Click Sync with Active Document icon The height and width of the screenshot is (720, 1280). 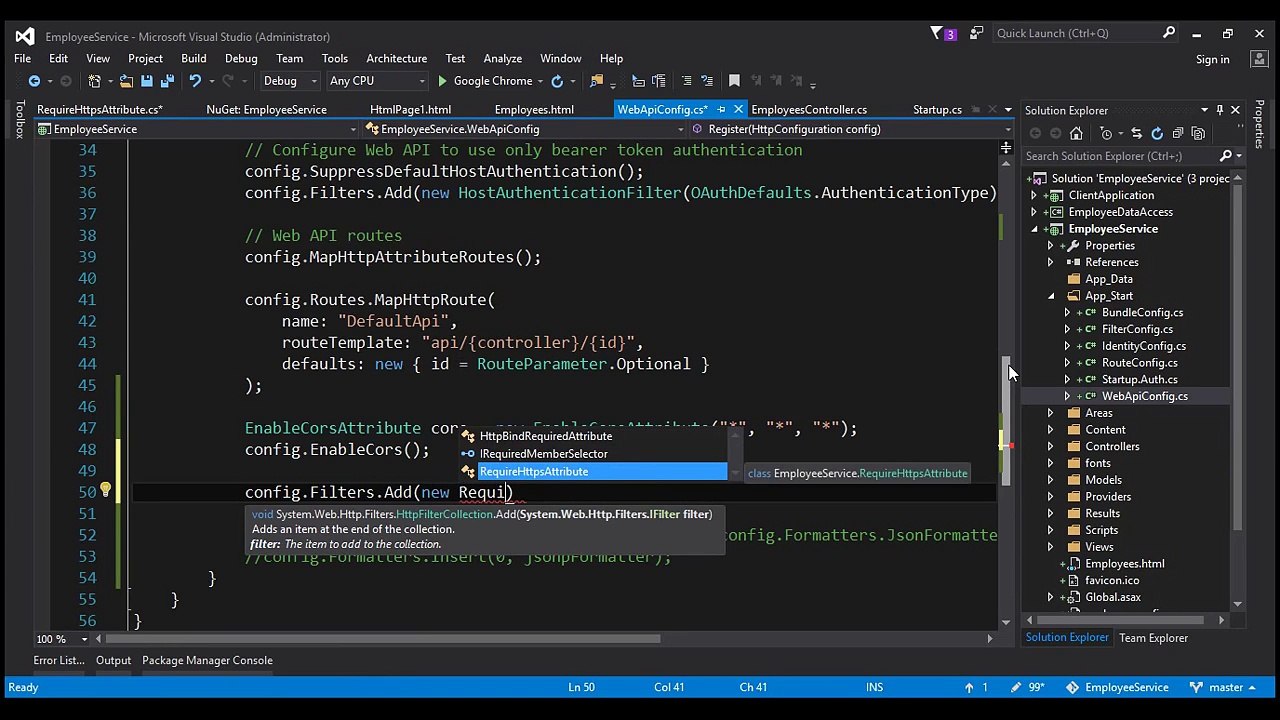pyautogui.click(x=1136, y=133)
